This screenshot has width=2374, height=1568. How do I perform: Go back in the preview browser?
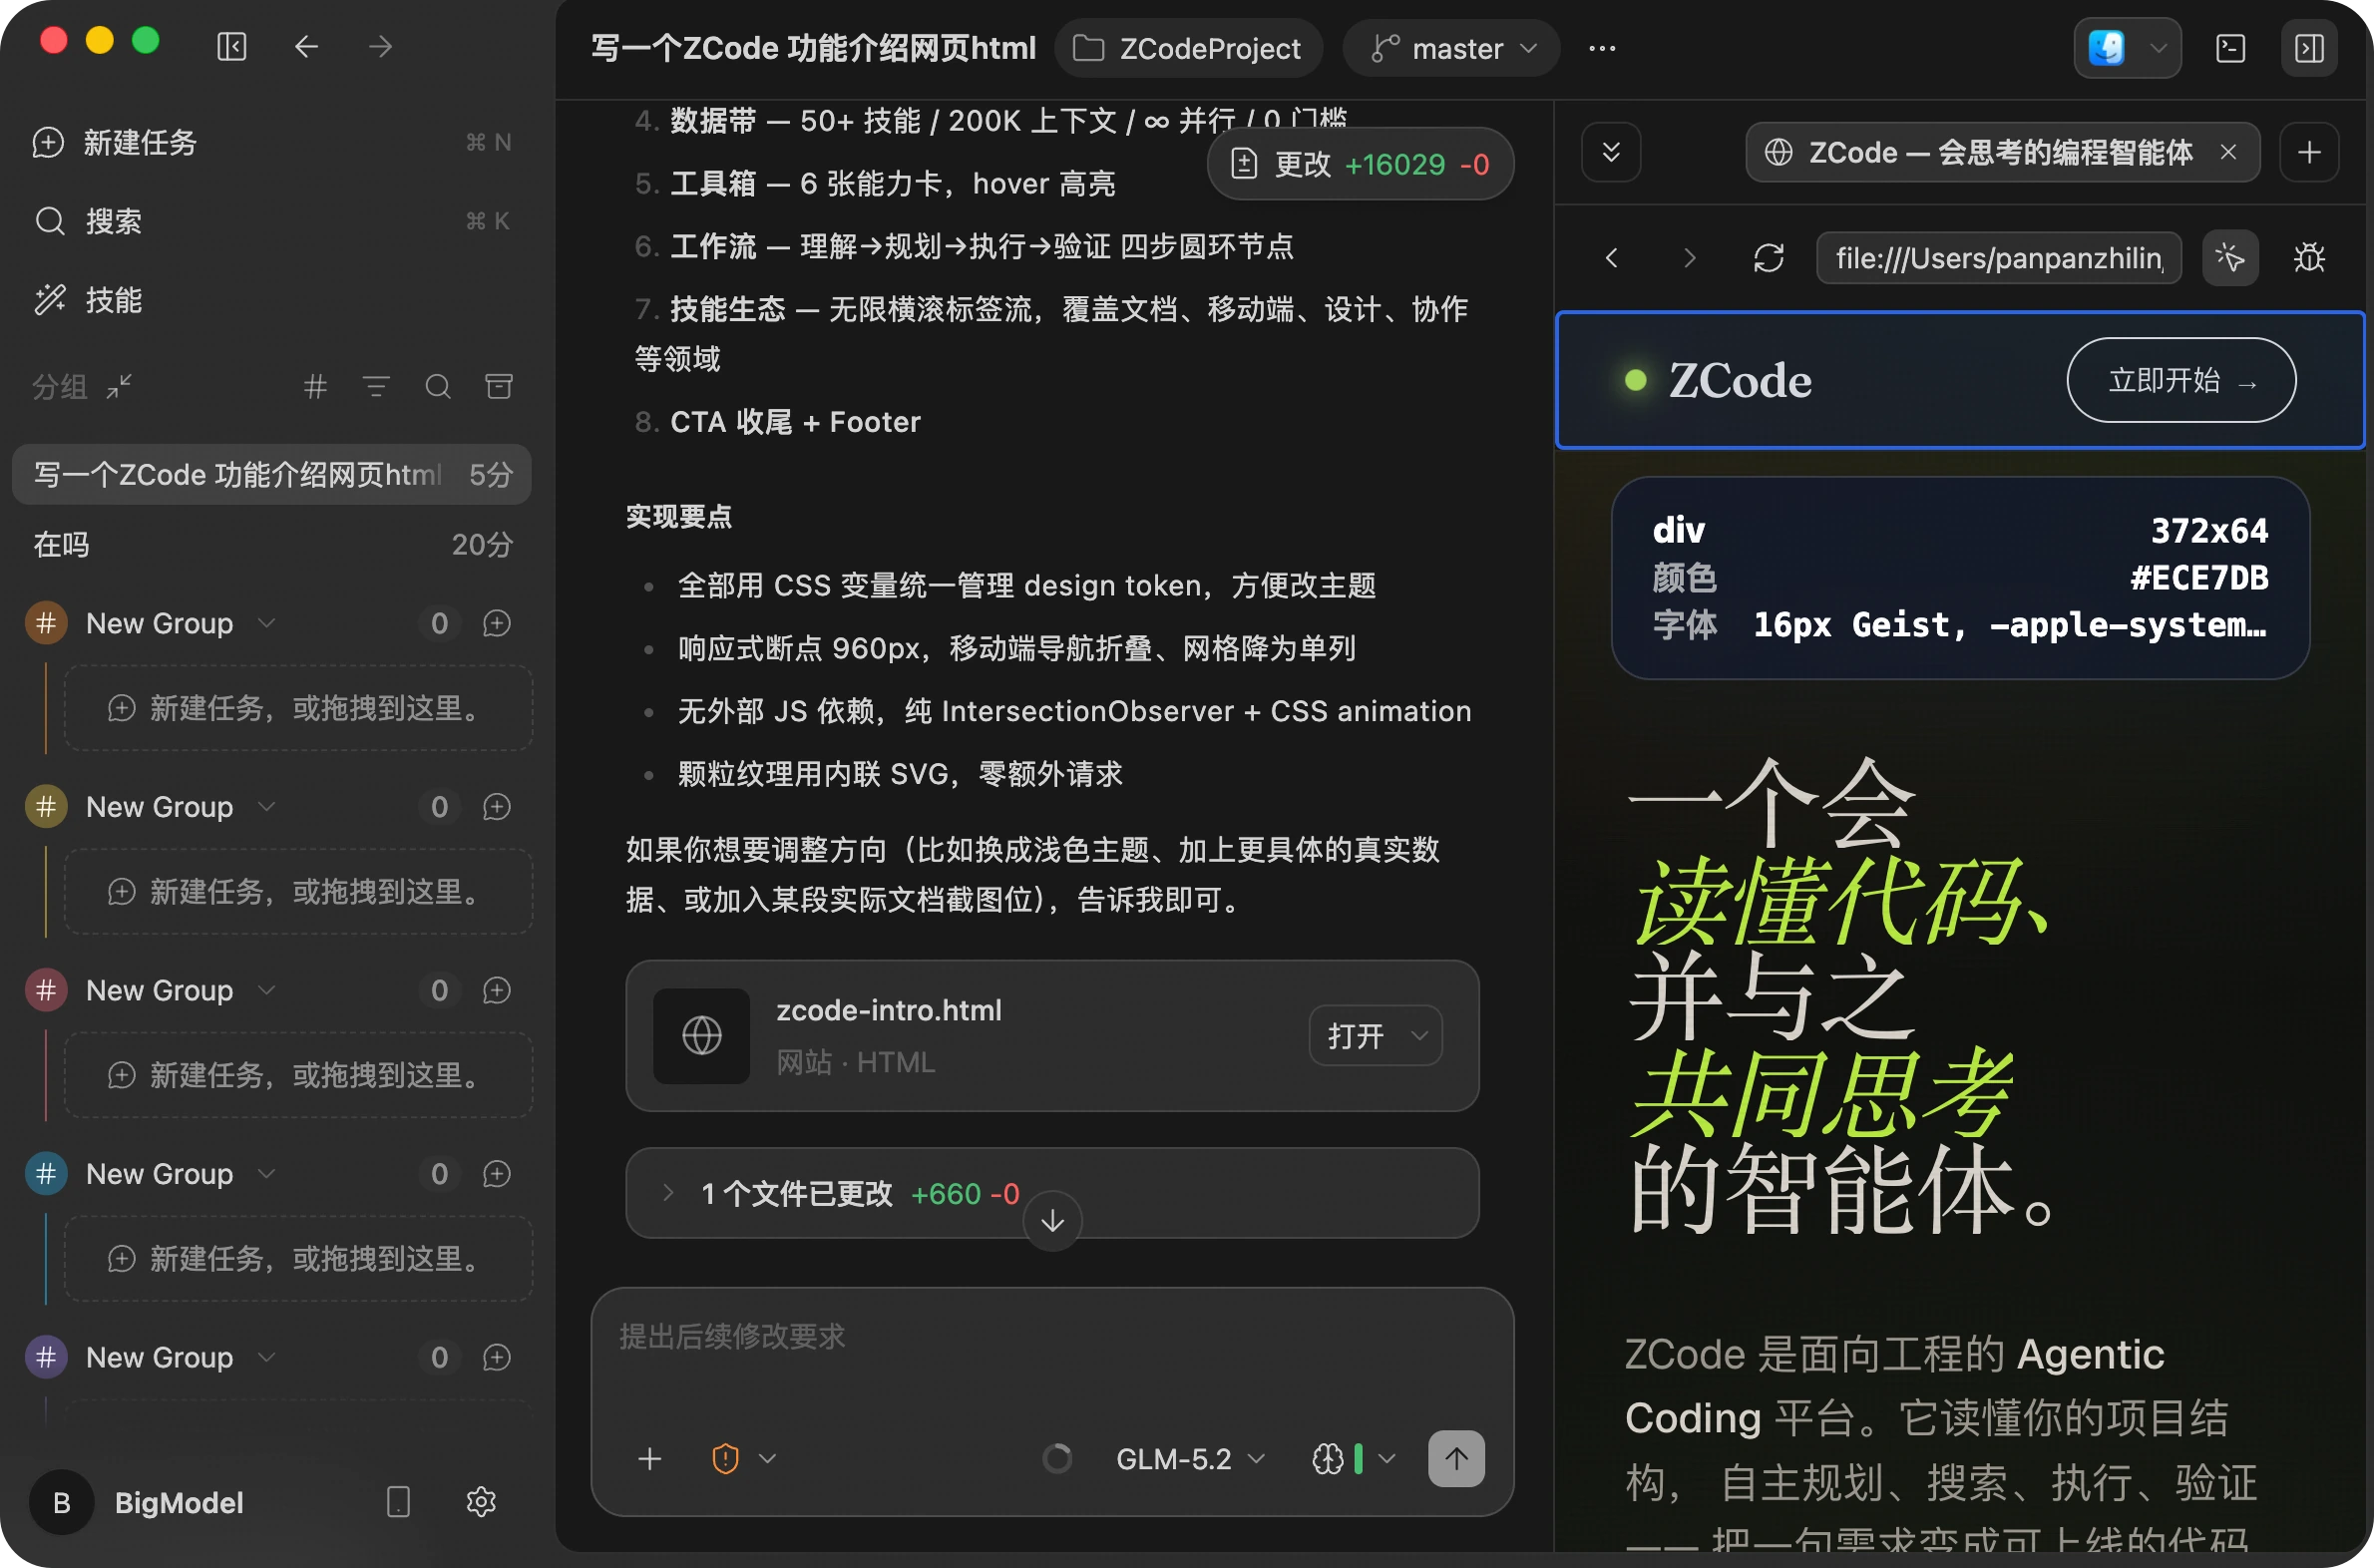point(1611,258)
